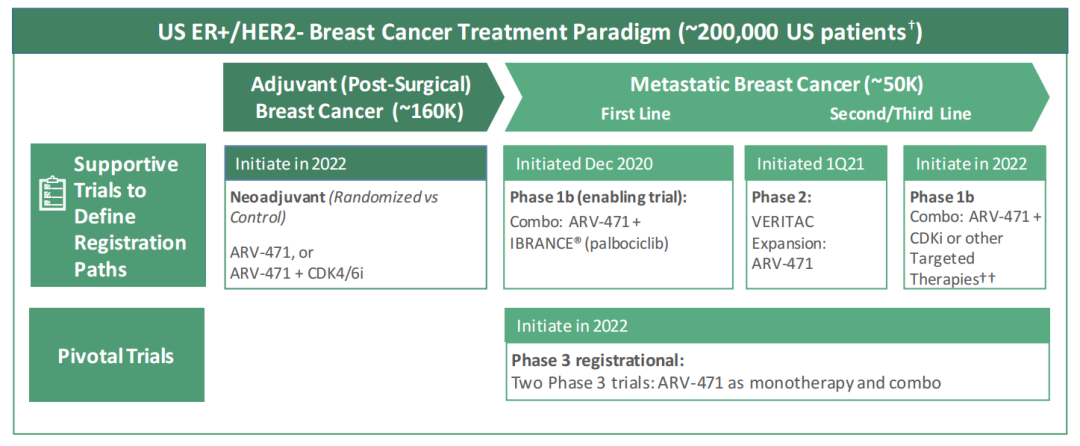Screen dimensions: 1080x446
Task: Select the VERITAC Expansion text
Action: (x=790, y=232)
